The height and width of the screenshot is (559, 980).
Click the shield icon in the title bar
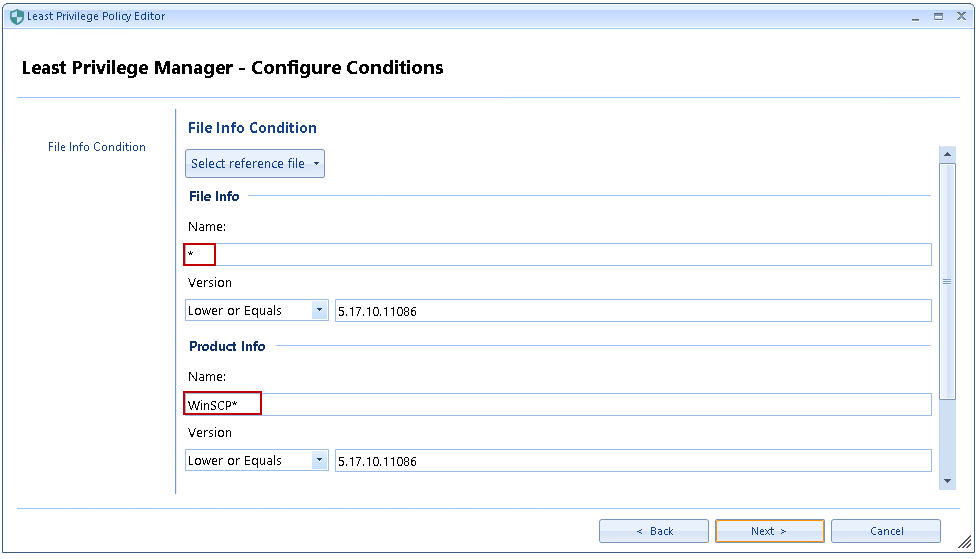(16, 16)
